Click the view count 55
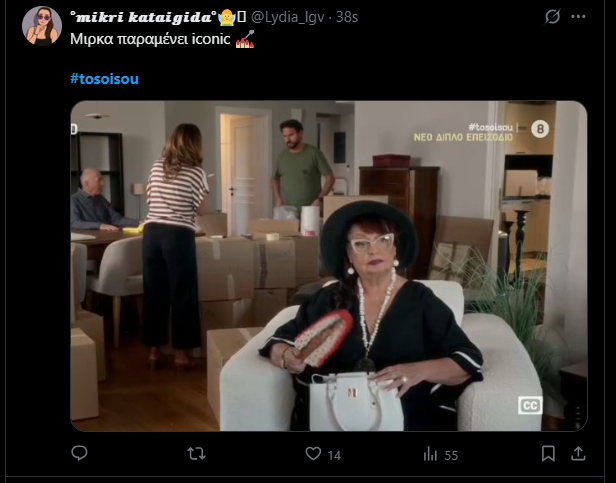Screen dimensions: 616x483 pos(451,455)
